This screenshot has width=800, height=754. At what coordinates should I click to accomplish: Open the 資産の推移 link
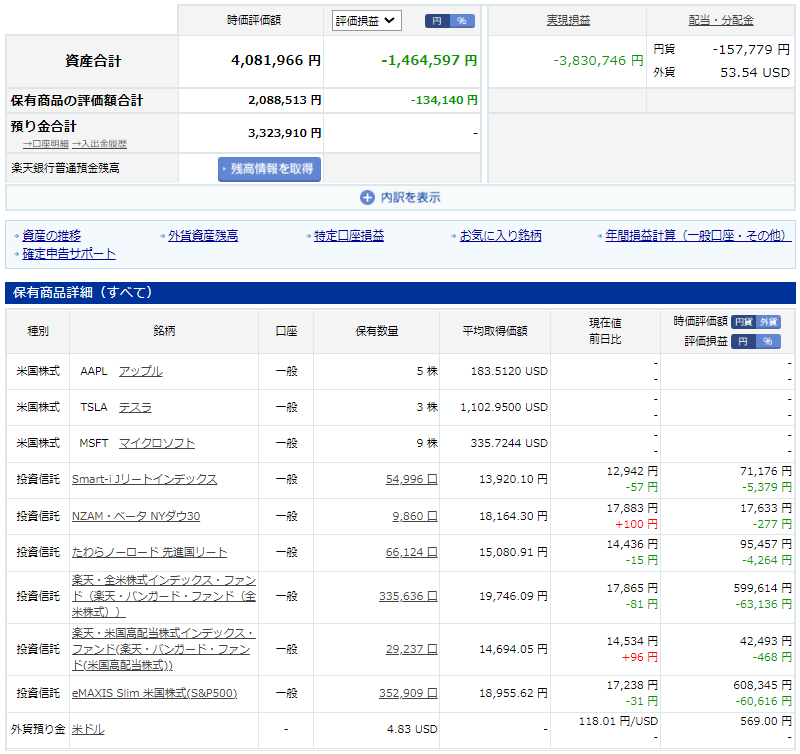pos(51,236)
